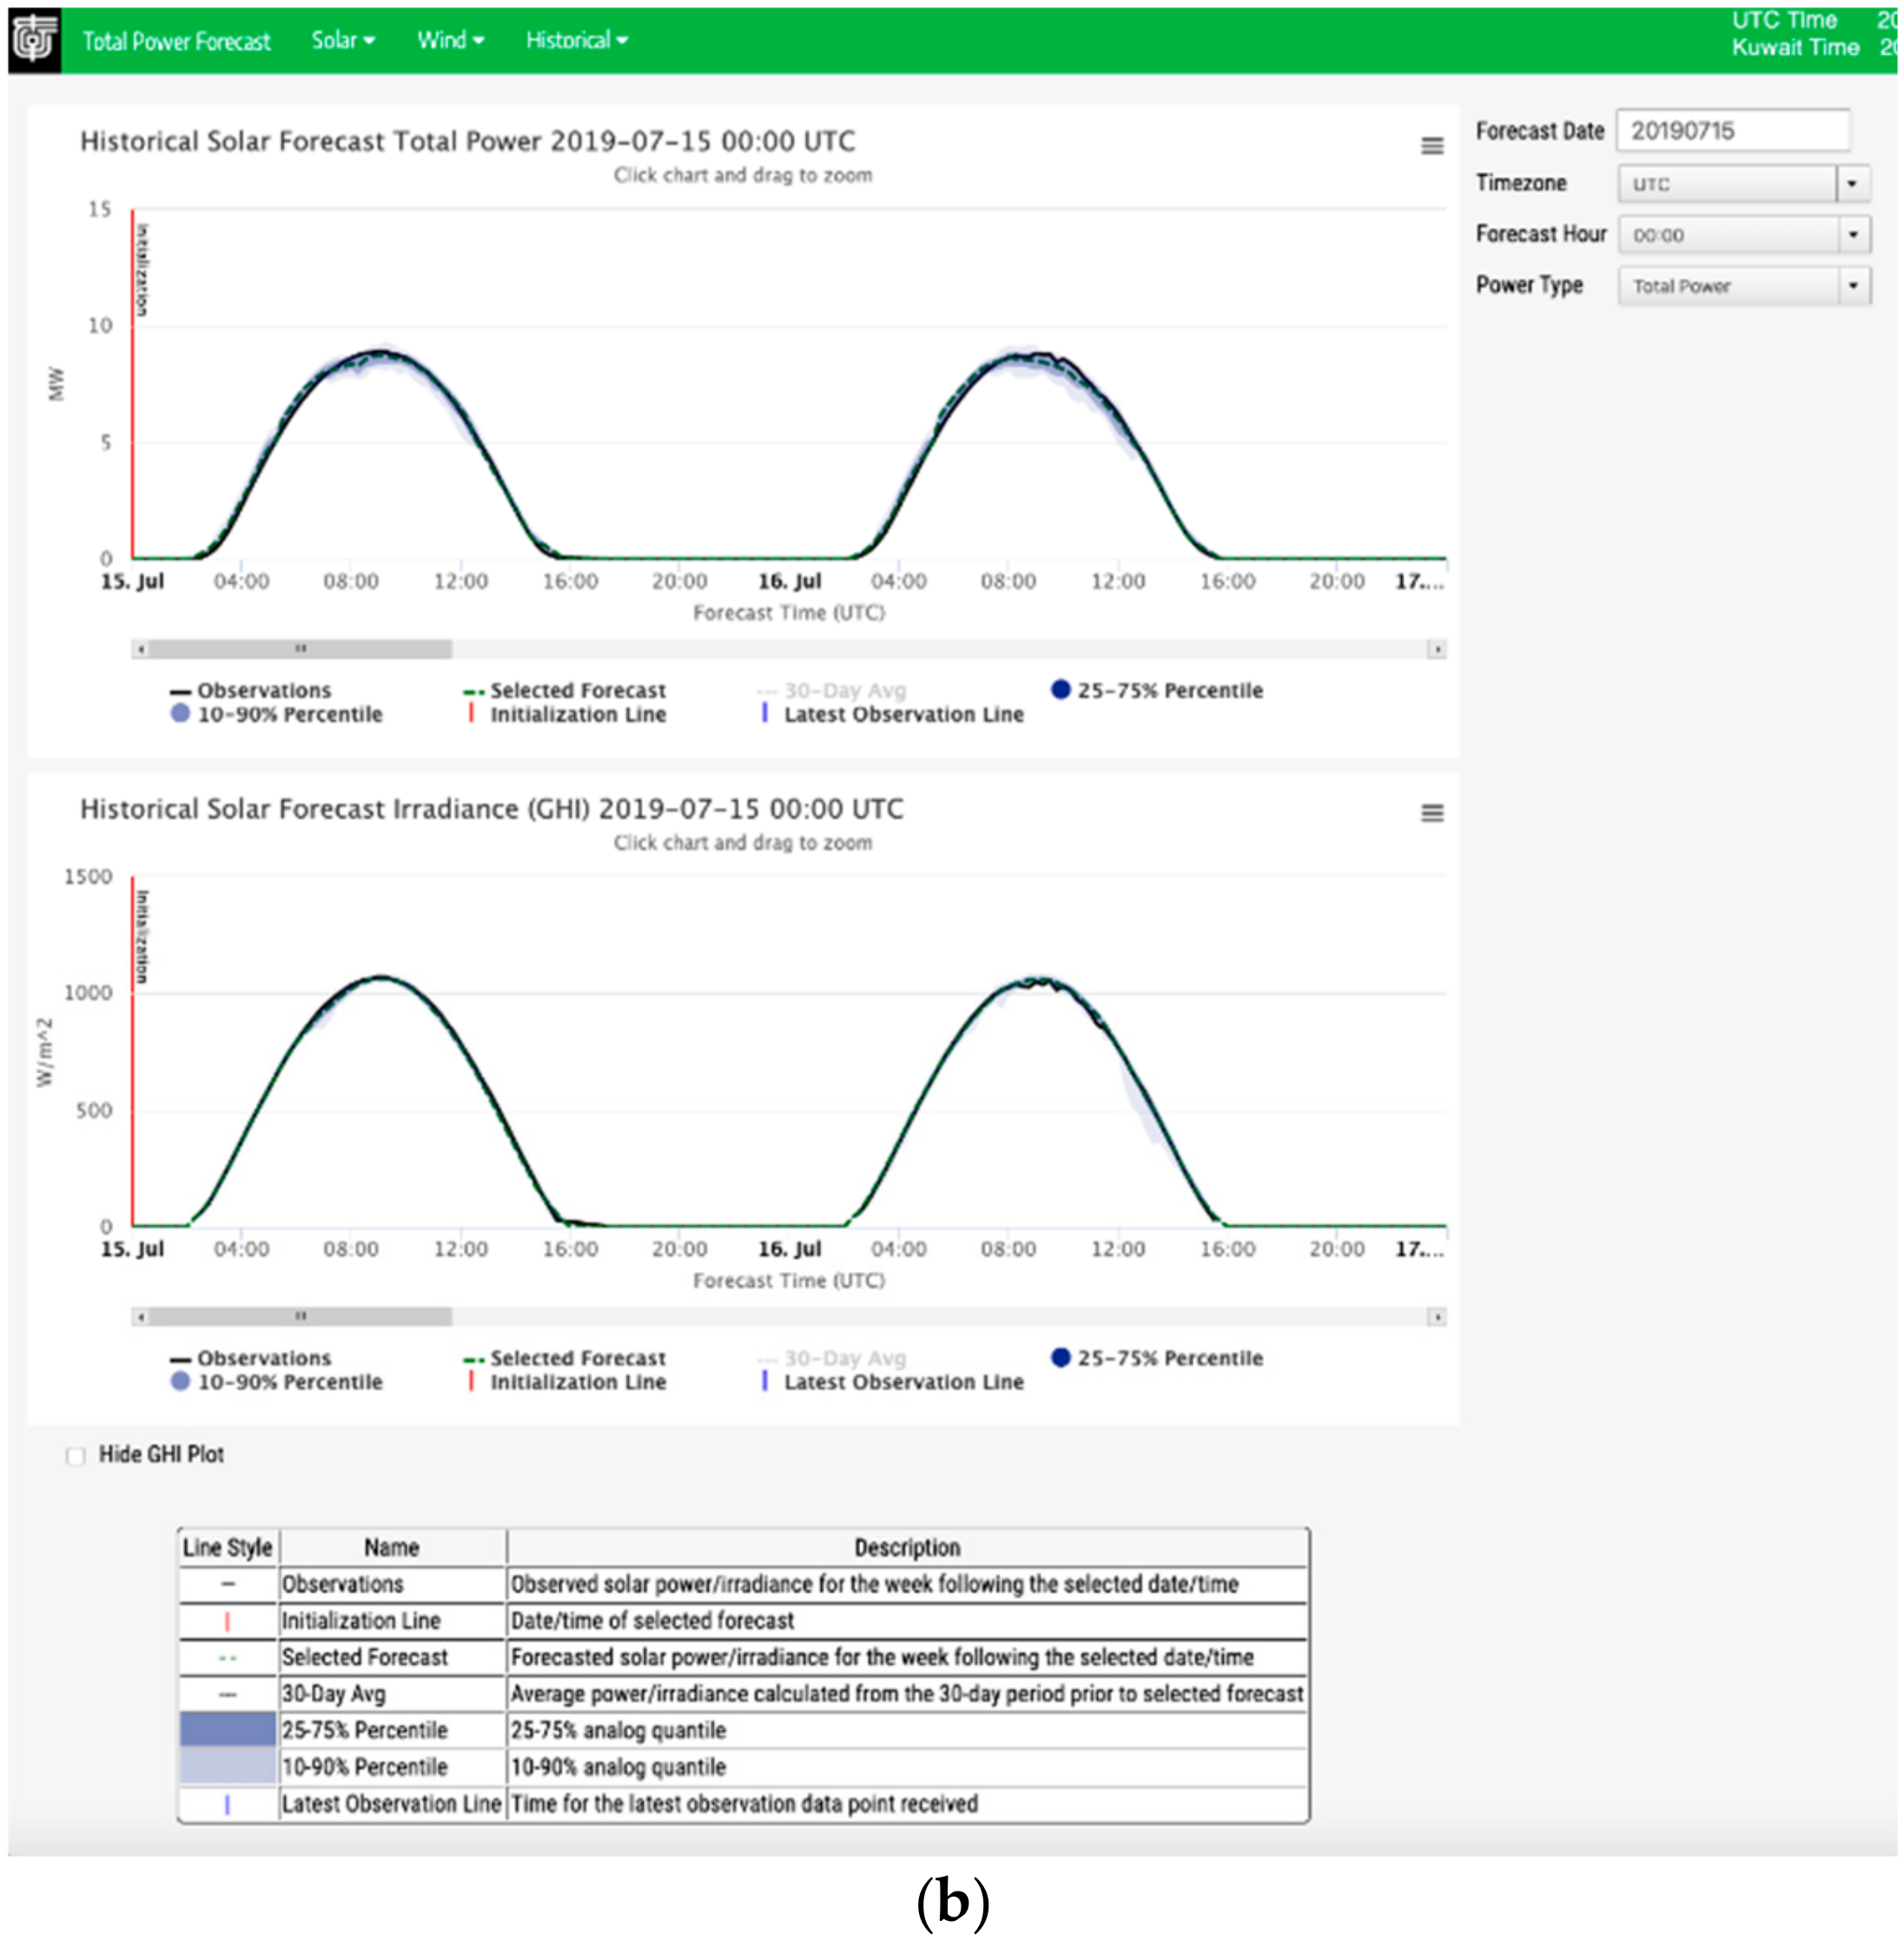Click left scroll arrow under GHI chart
1904x1947 pixels.
point(141,1316)
